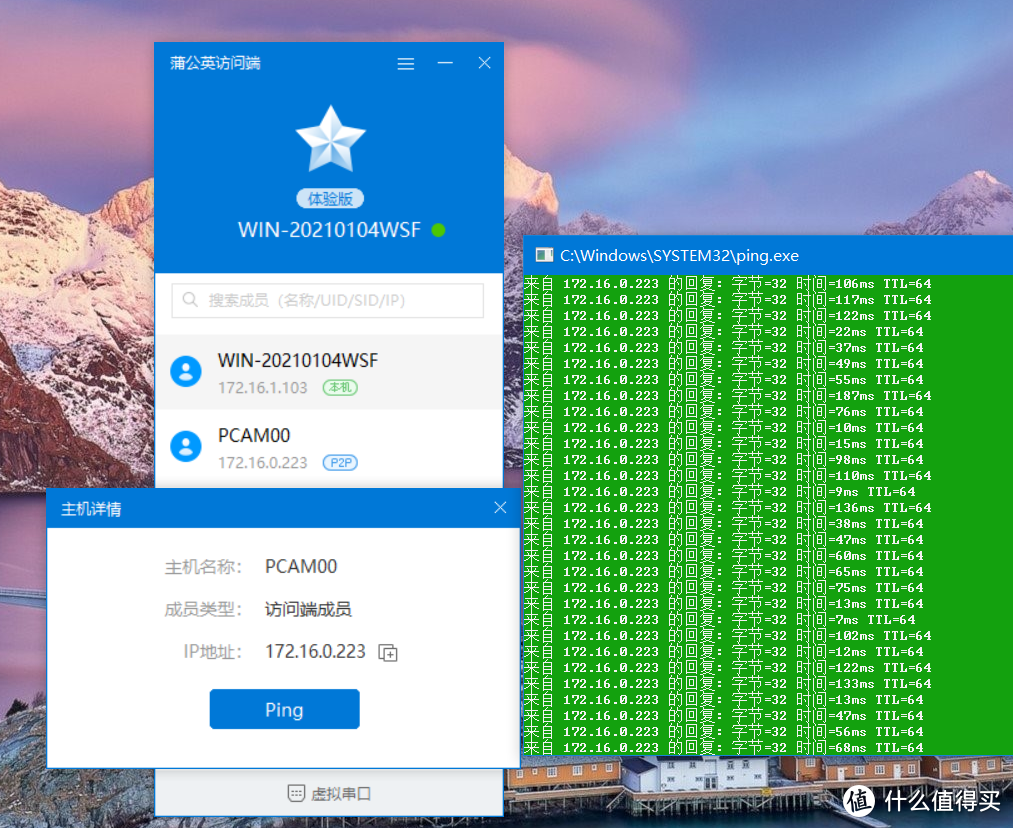Click the ping reply line with 时间=68ms
The height and width of the screenshot is (828, 1013).
click(x=724, y=748)
